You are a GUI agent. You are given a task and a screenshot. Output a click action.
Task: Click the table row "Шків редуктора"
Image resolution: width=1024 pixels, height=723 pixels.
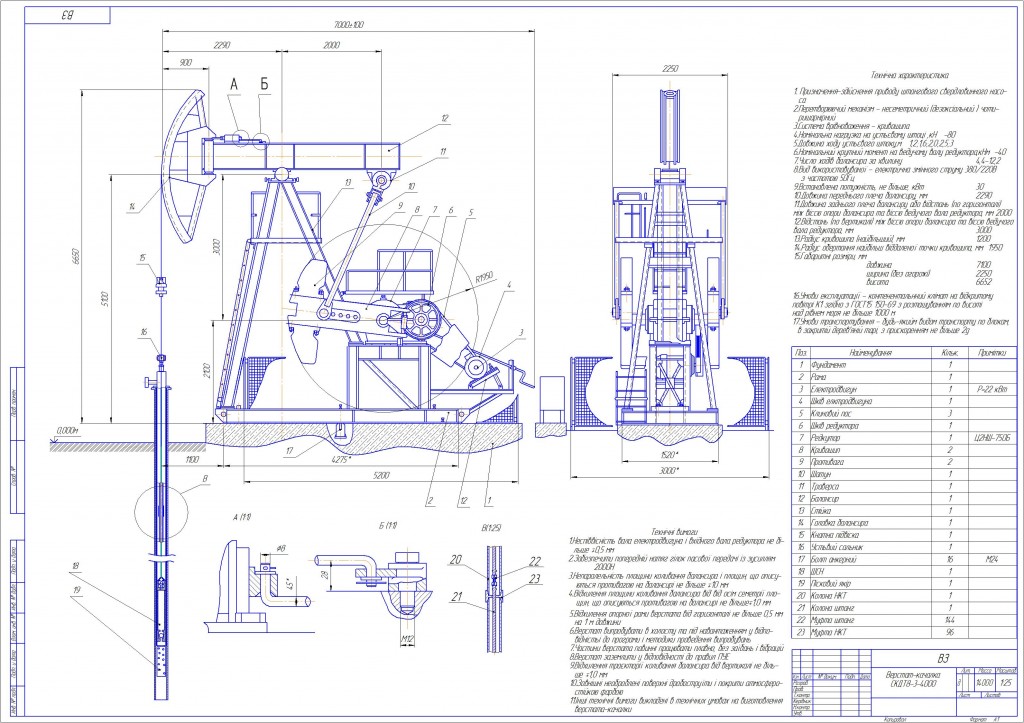(904, 426)
